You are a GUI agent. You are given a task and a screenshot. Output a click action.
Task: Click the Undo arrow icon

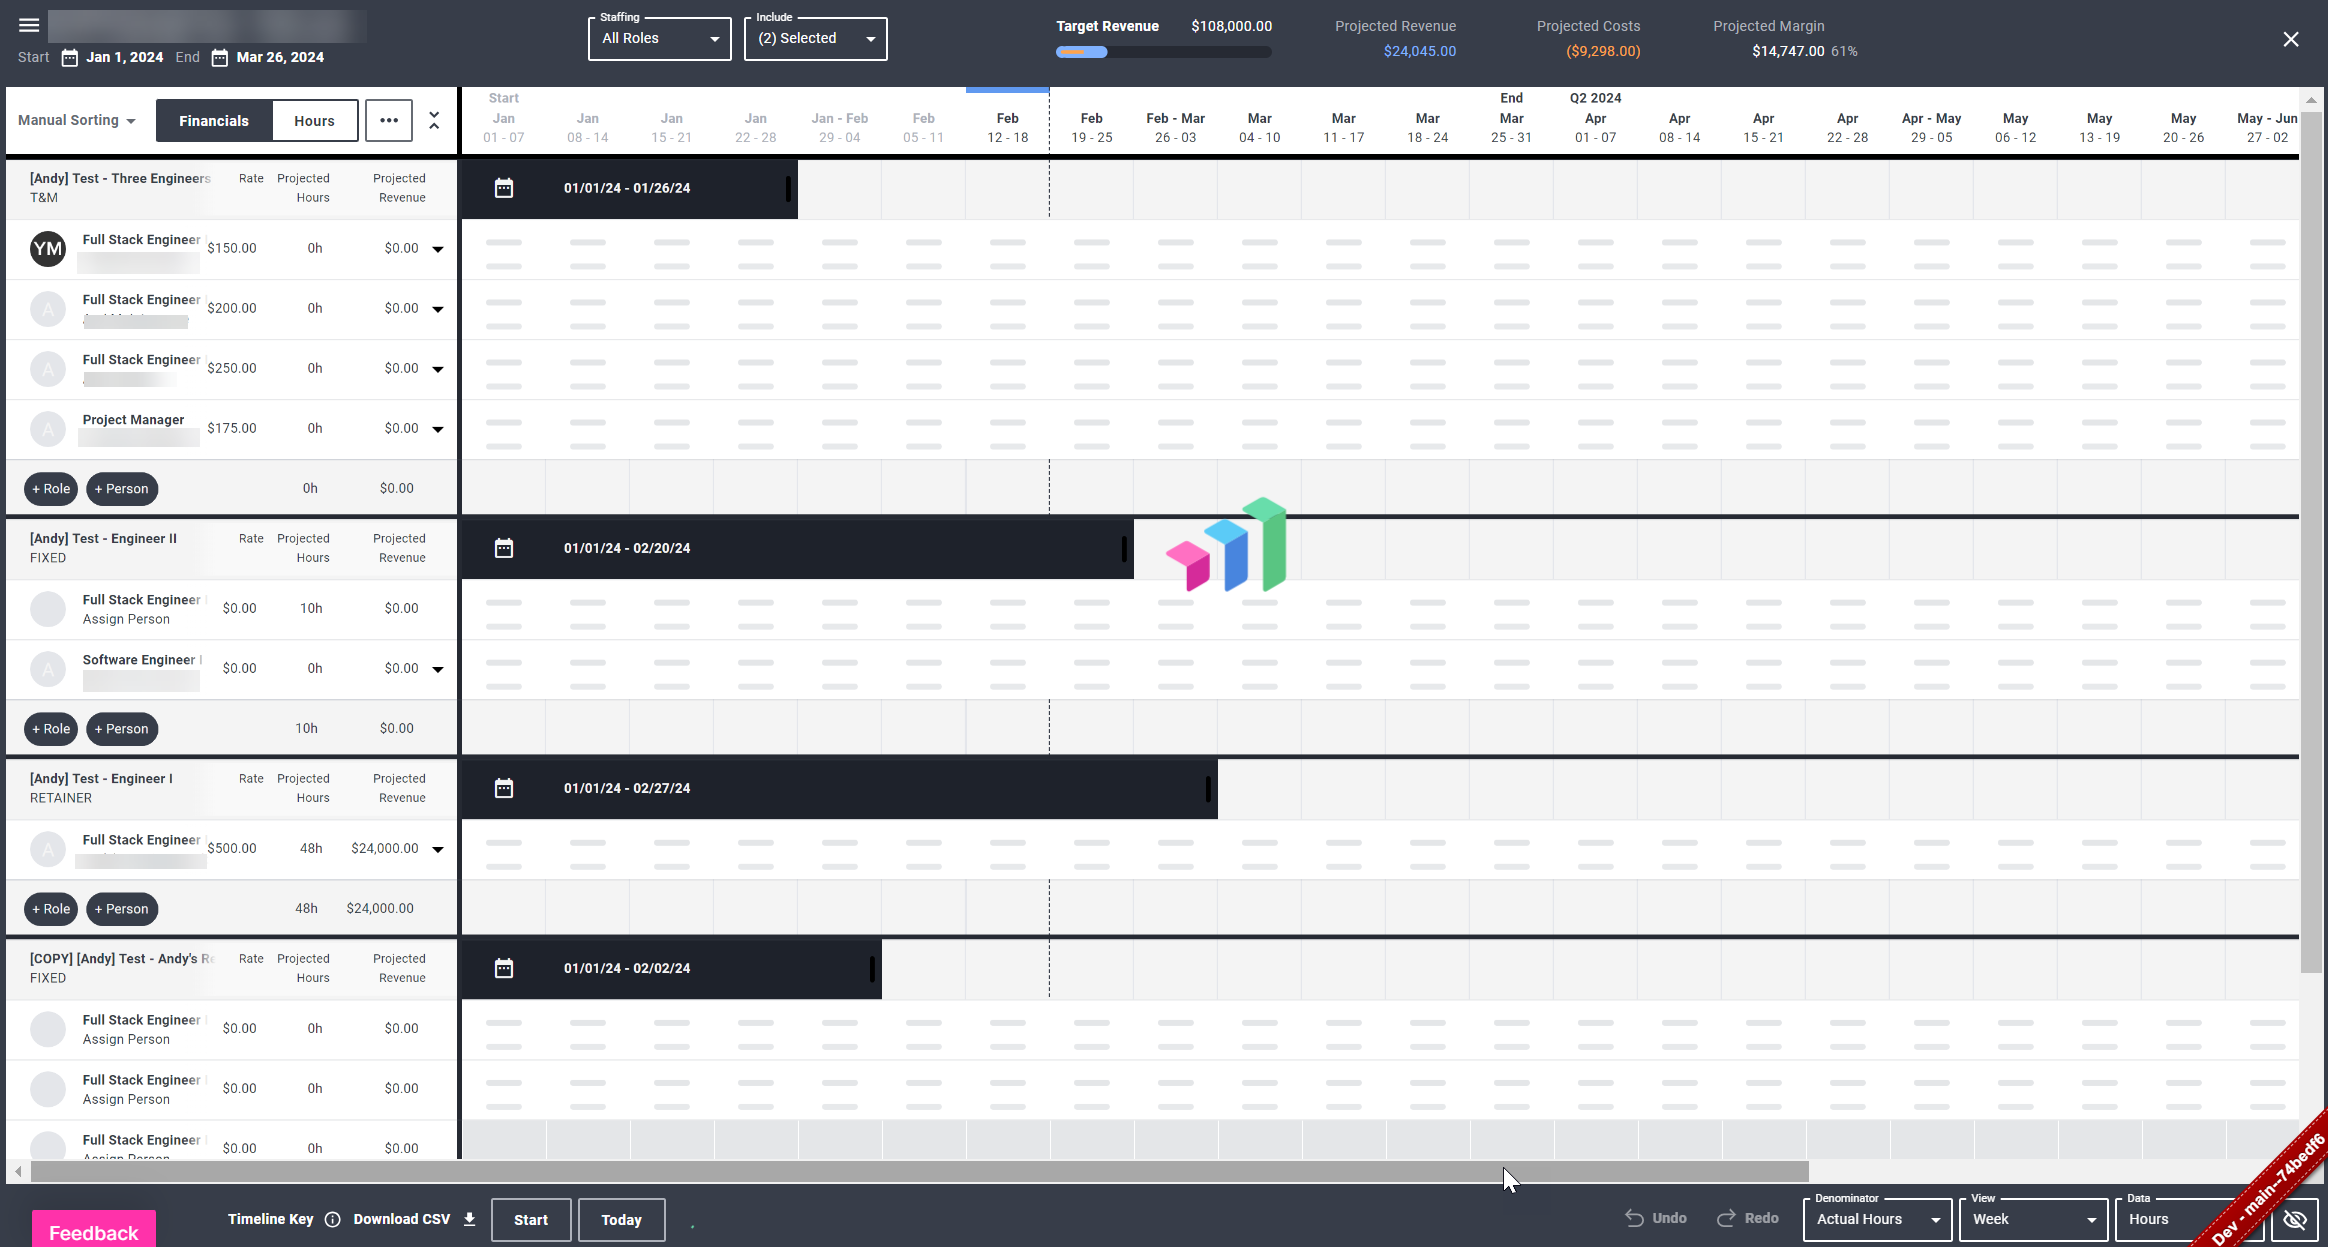coord(1634,1218)
